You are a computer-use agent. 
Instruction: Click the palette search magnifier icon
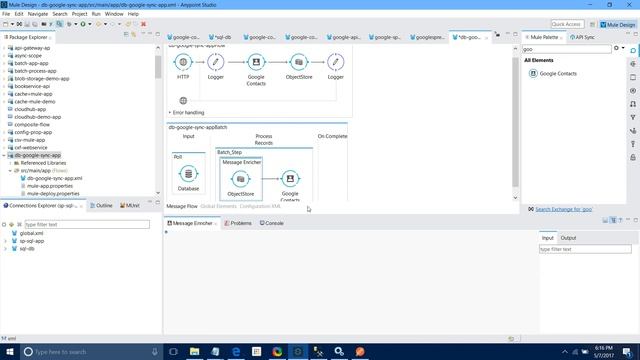pyautogui.click(x=633, y=50)
